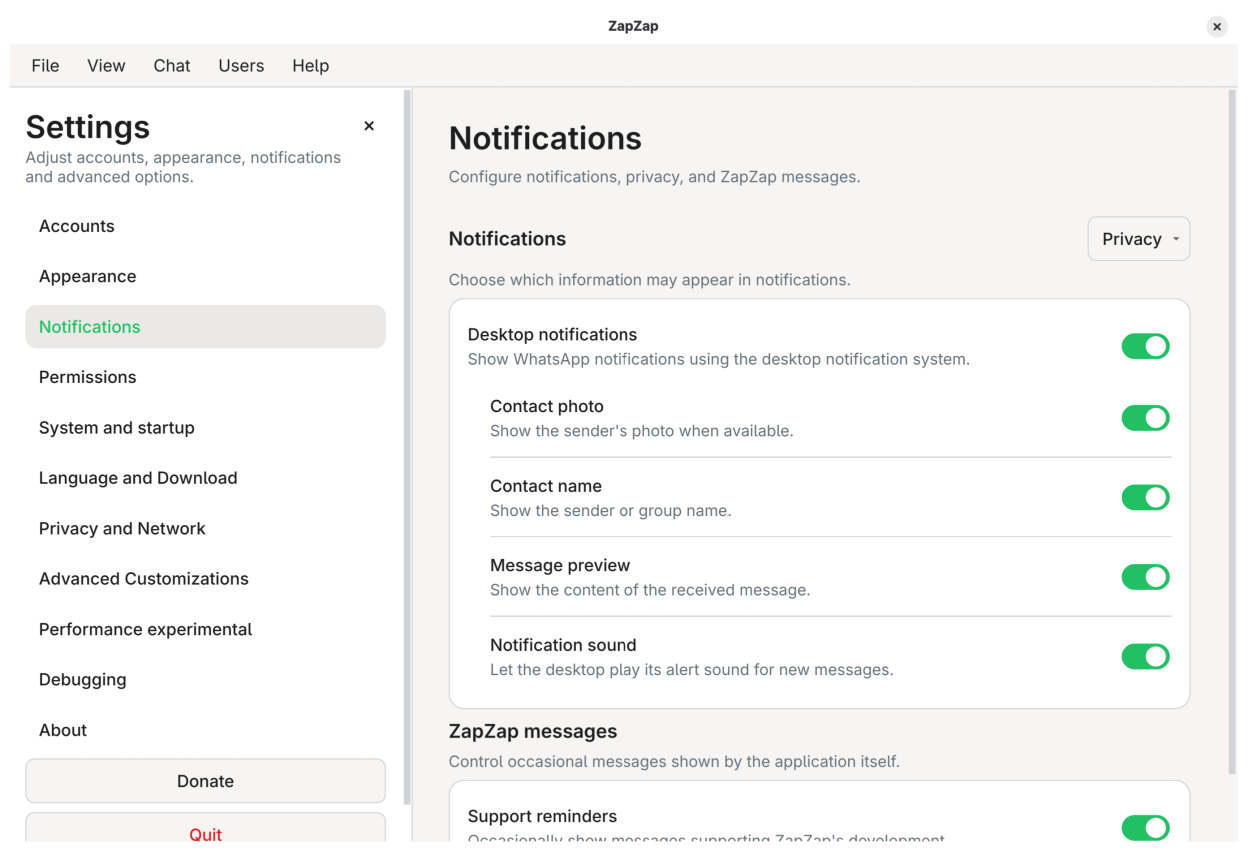Open the File menu
The image size is (1248, 851).
(x=45, y=66)
